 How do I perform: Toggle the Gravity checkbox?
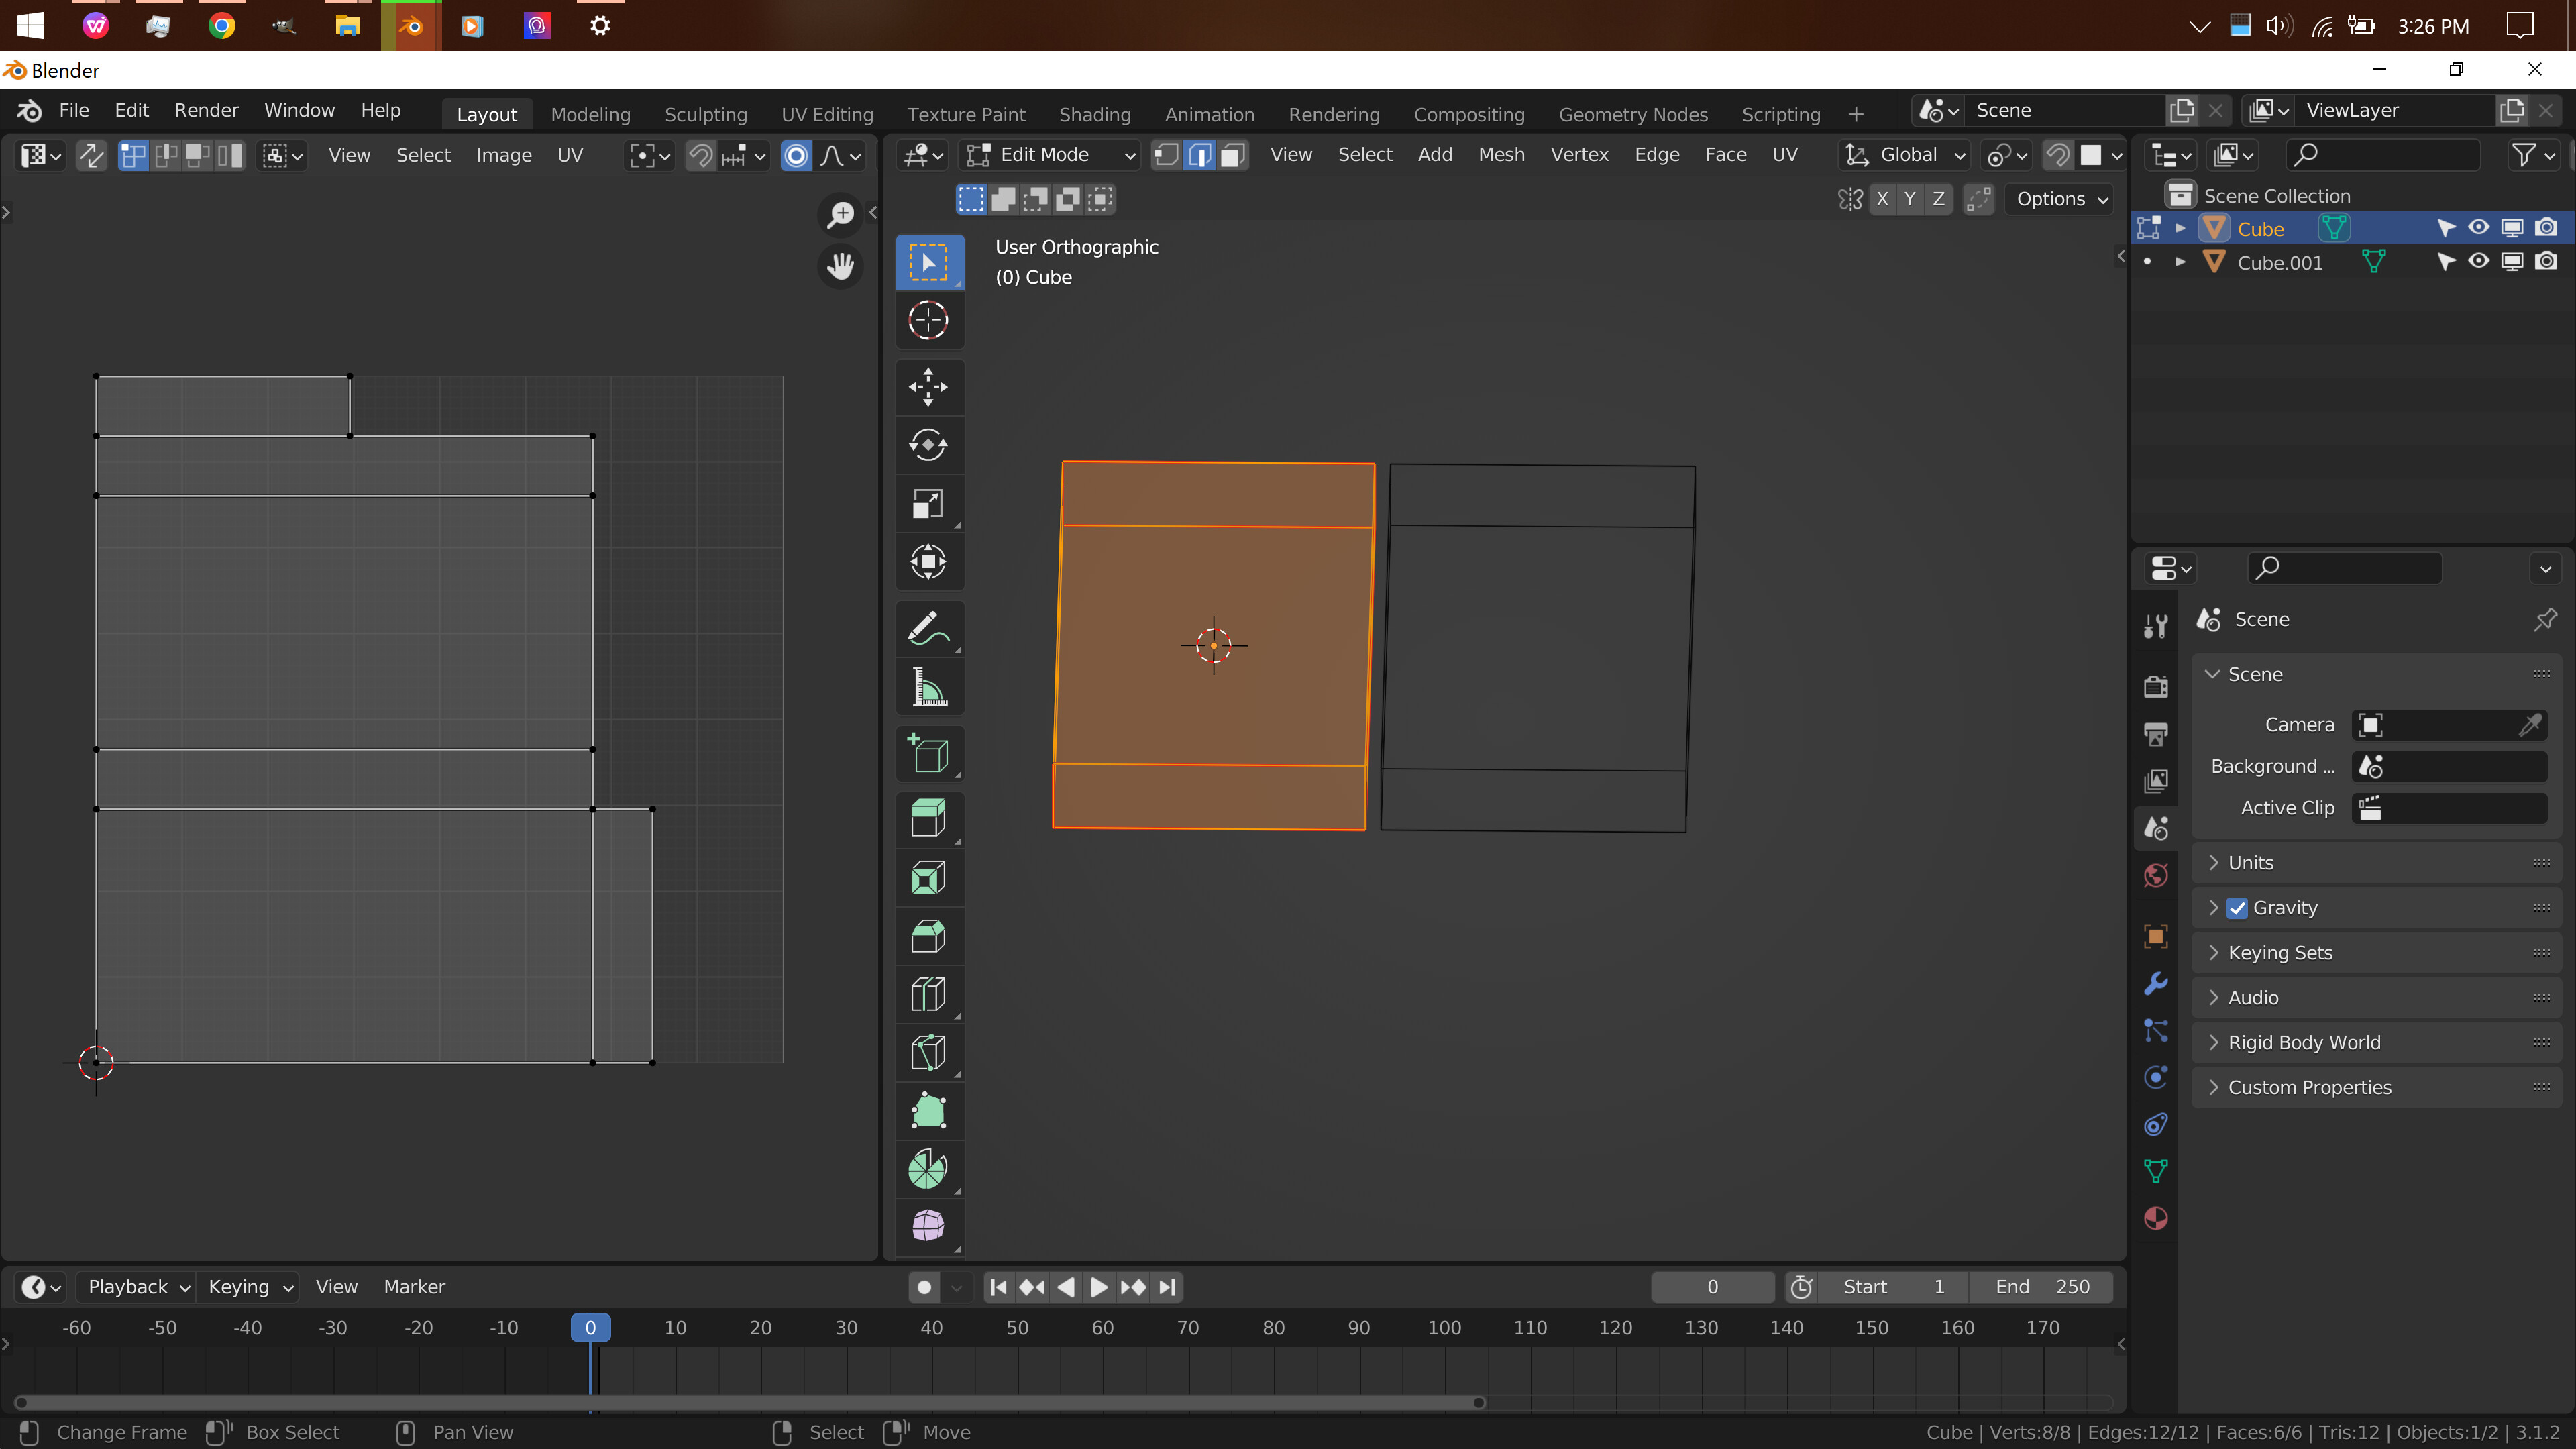tap(2238, 908)
